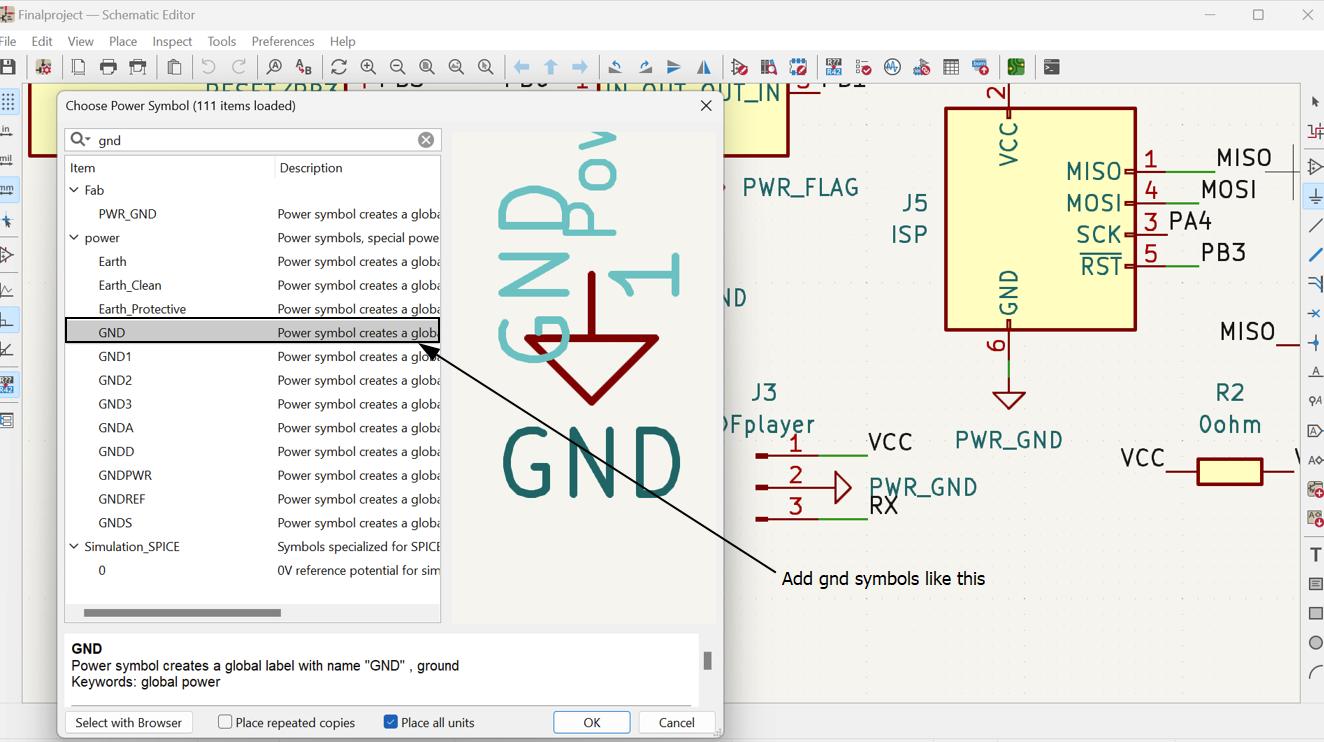Open Find tool in the toolbar

point(274,67)
